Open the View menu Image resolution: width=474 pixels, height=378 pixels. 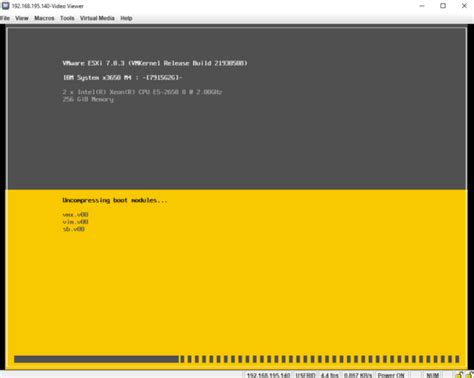22,18
